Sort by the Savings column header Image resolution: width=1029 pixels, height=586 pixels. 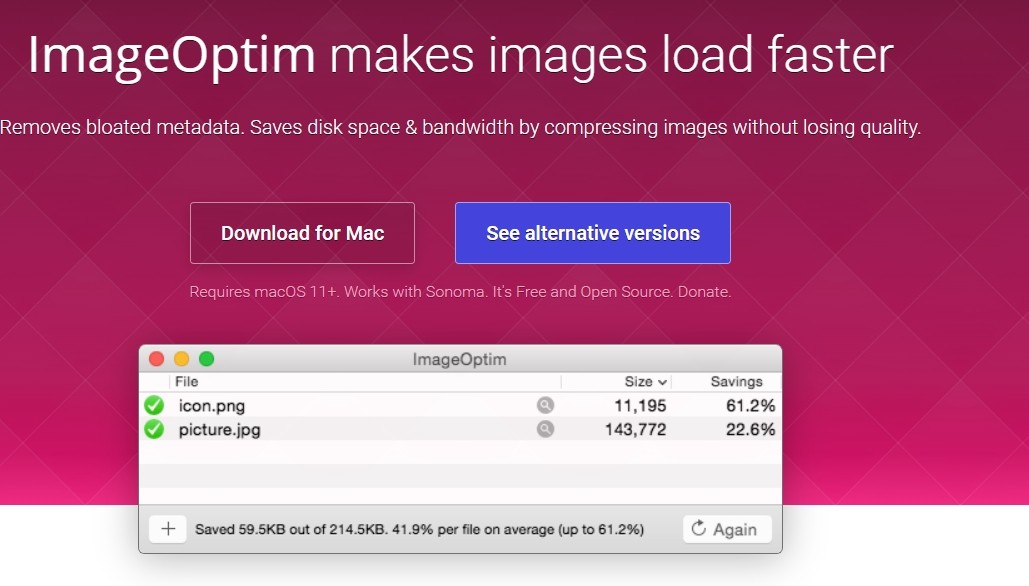click(x=736, y=381)
